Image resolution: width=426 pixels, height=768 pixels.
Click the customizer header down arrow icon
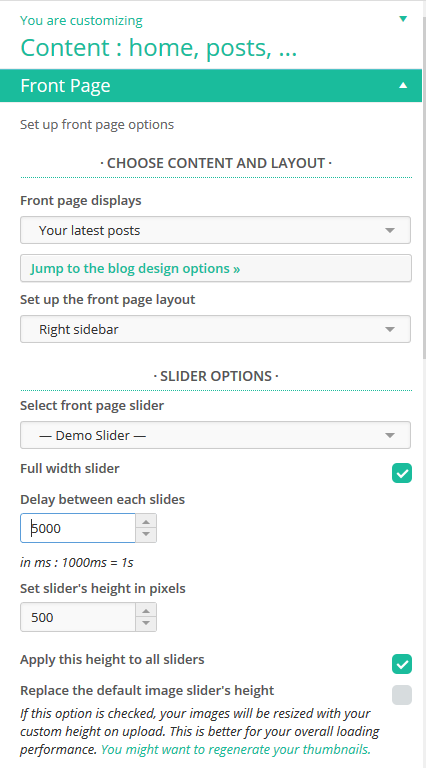coord(403,19)
